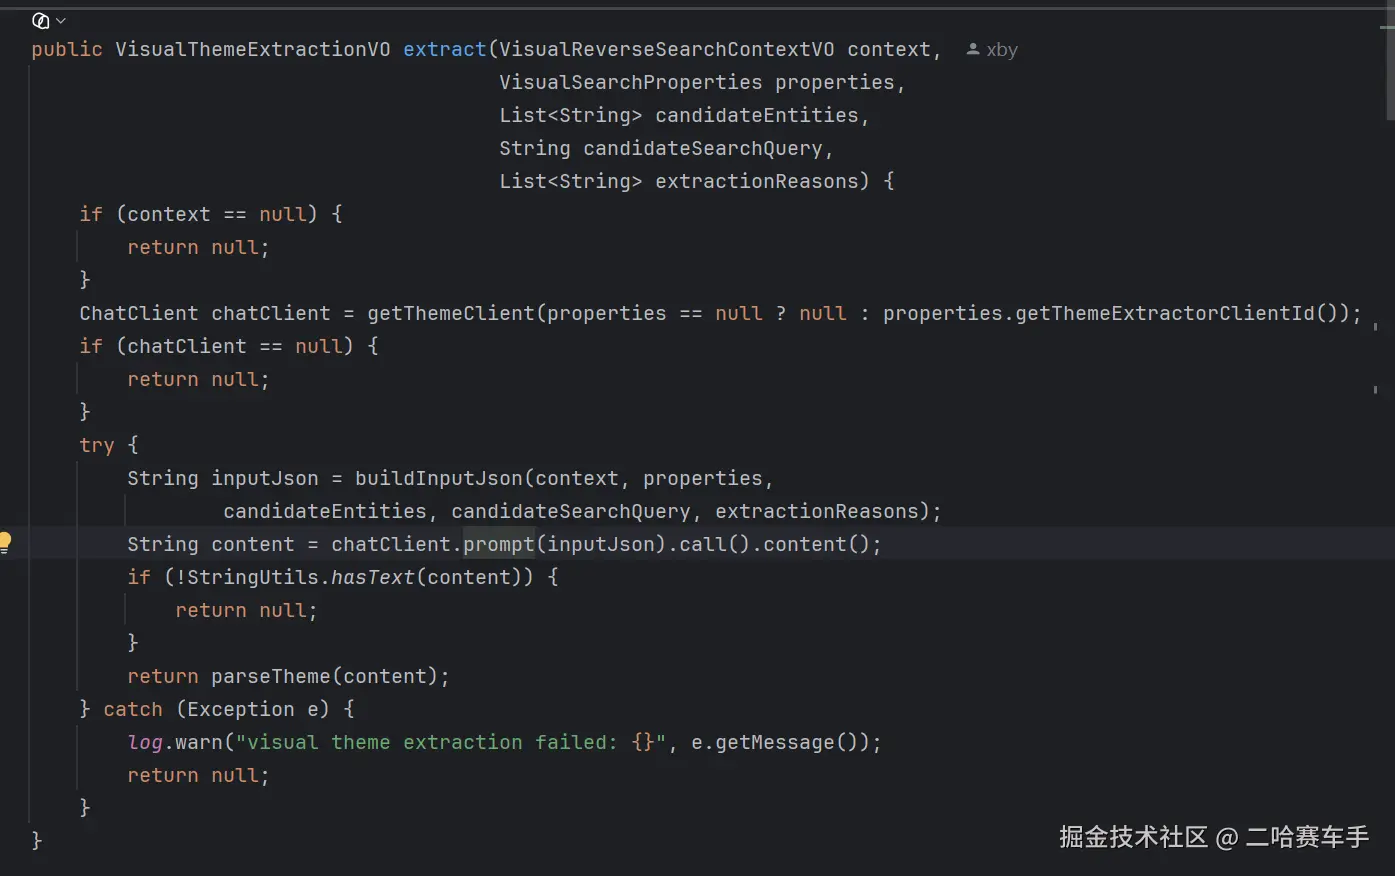
Task: Click 'extractionReasons' in the method signature
Action: point(757,181)
